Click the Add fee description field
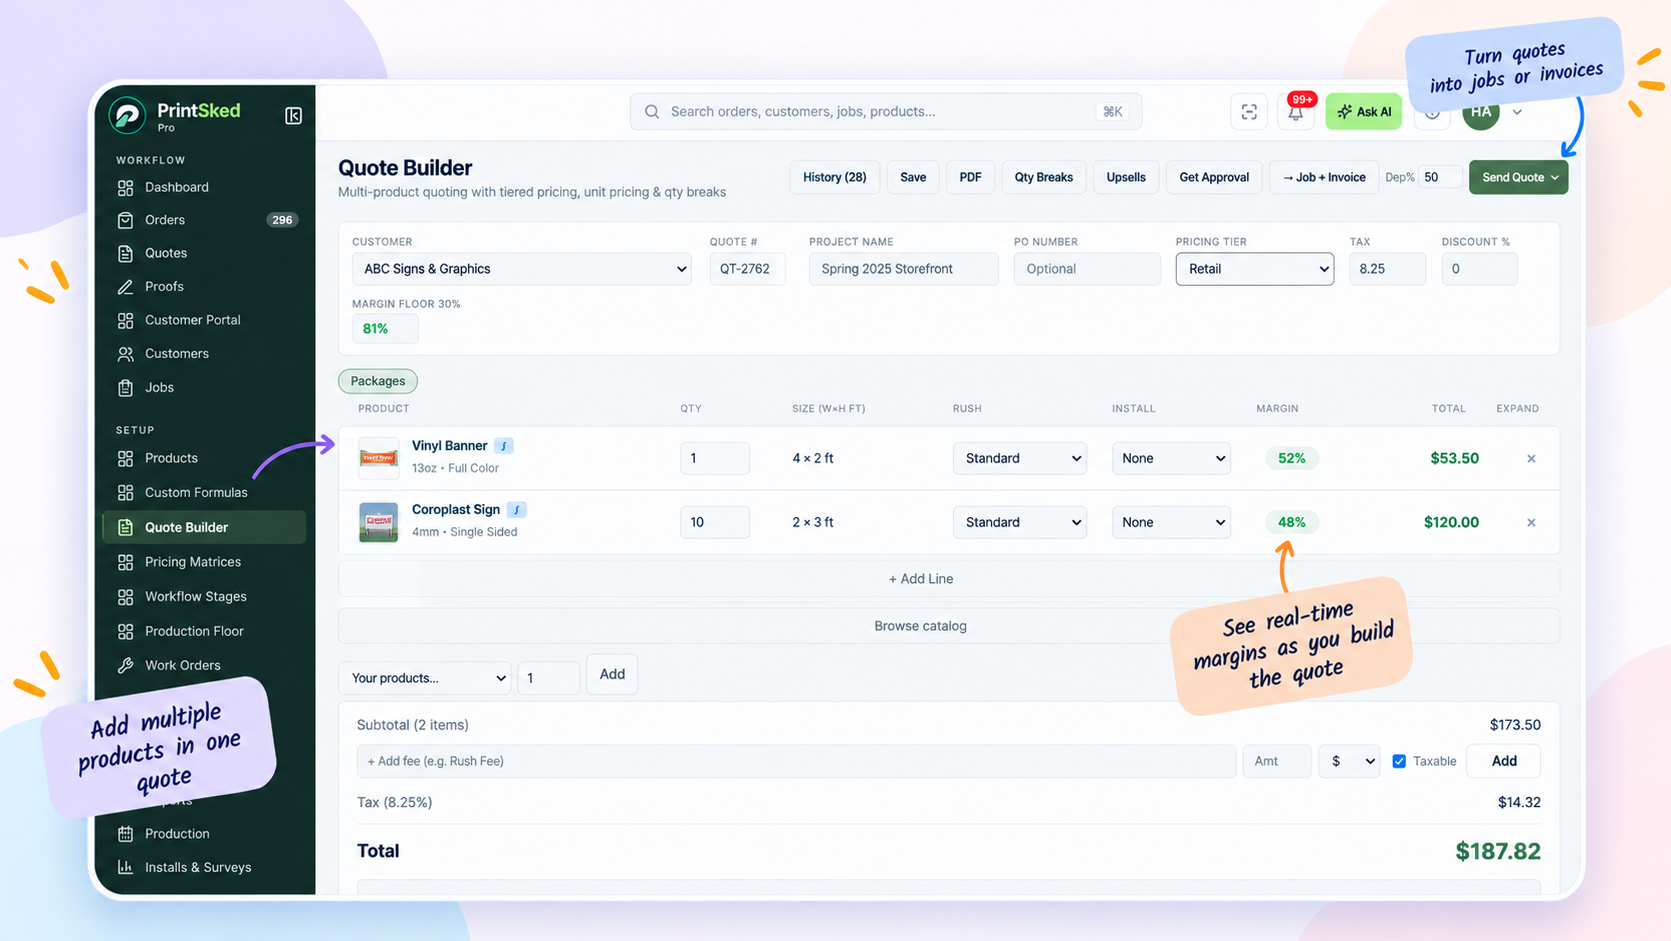The width and height of the screenshot is (1671, 941). 796,762
